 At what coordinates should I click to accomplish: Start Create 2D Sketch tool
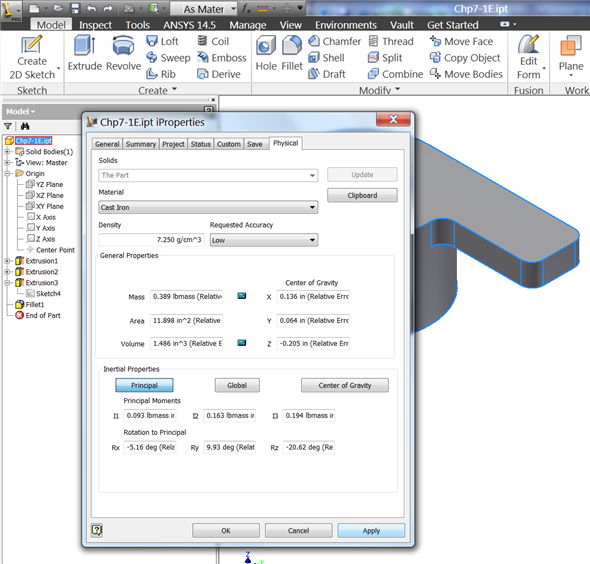pos(32,58)
